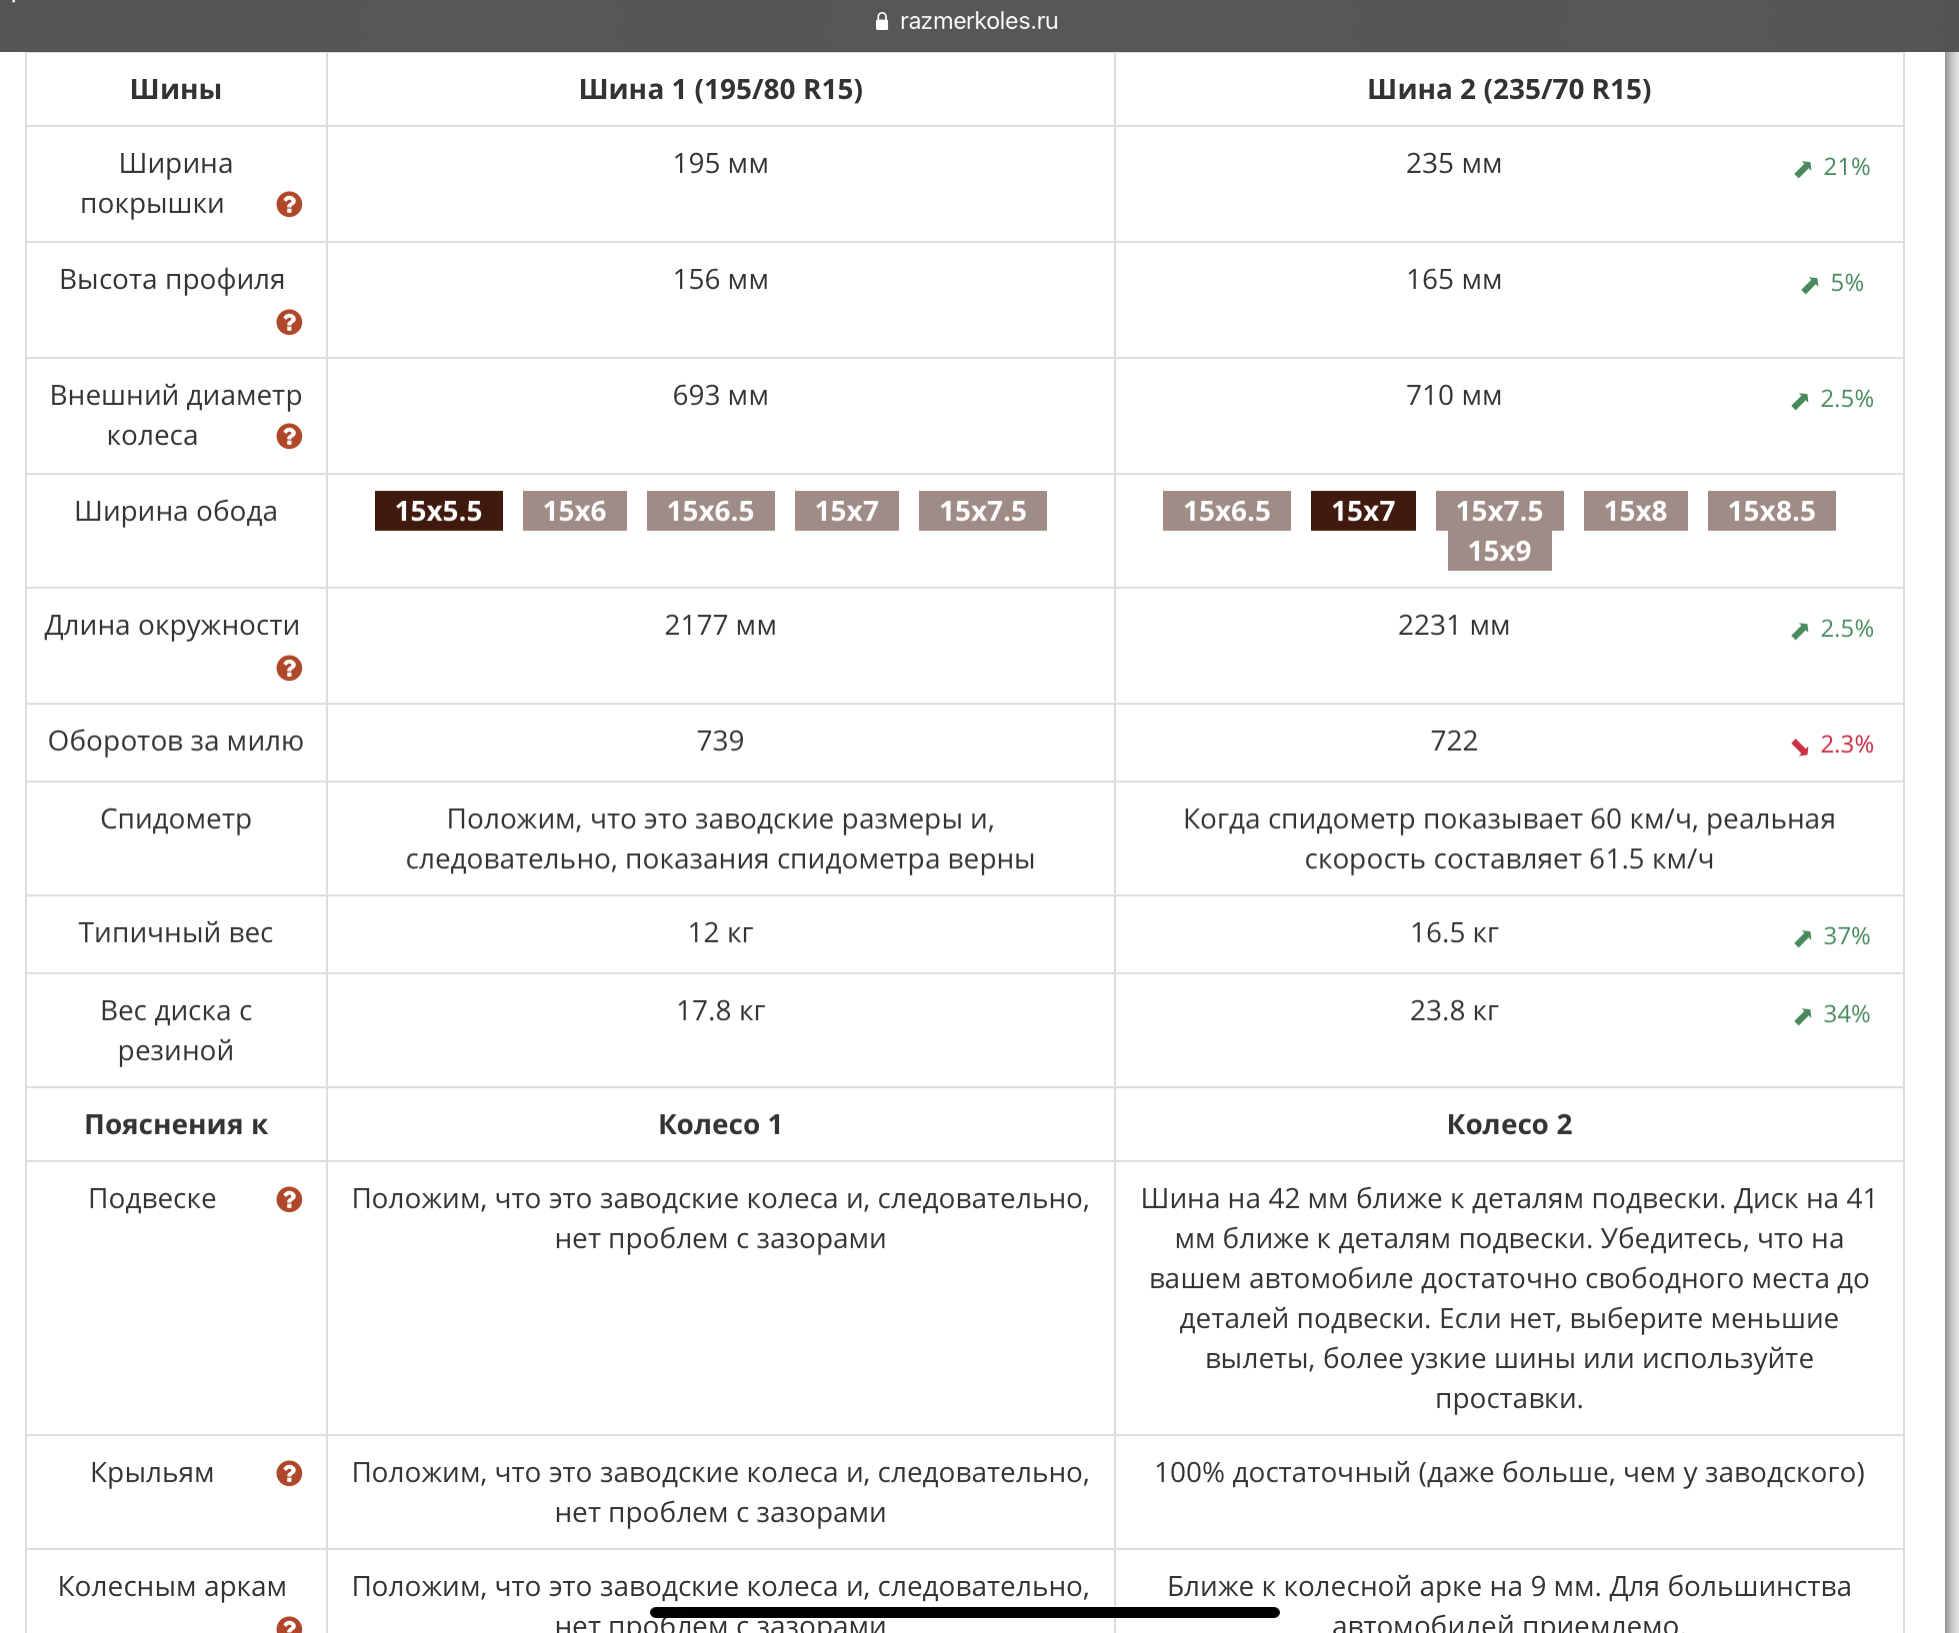Select rim width 15x6 for tire 1

click(x=574, y=511)
